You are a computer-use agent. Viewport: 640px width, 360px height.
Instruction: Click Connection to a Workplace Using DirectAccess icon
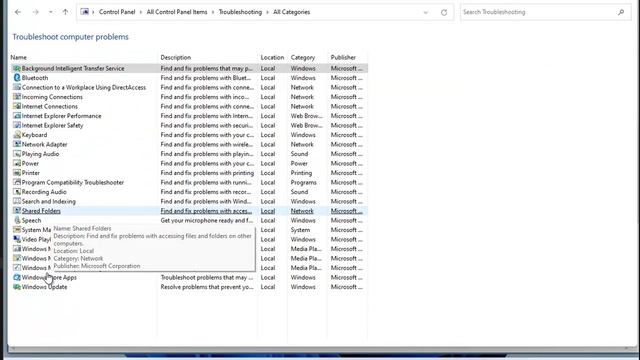click(x=17, y=87)
